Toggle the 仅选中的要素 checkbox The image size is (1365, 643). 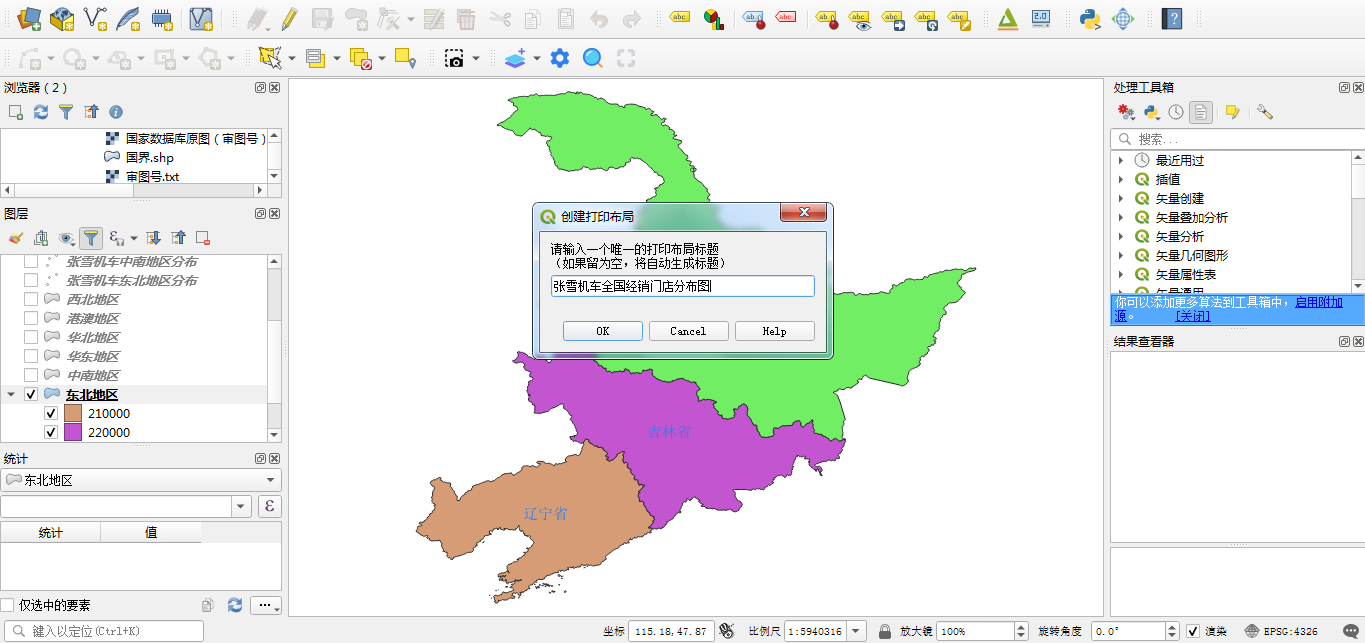pos(8,605)
